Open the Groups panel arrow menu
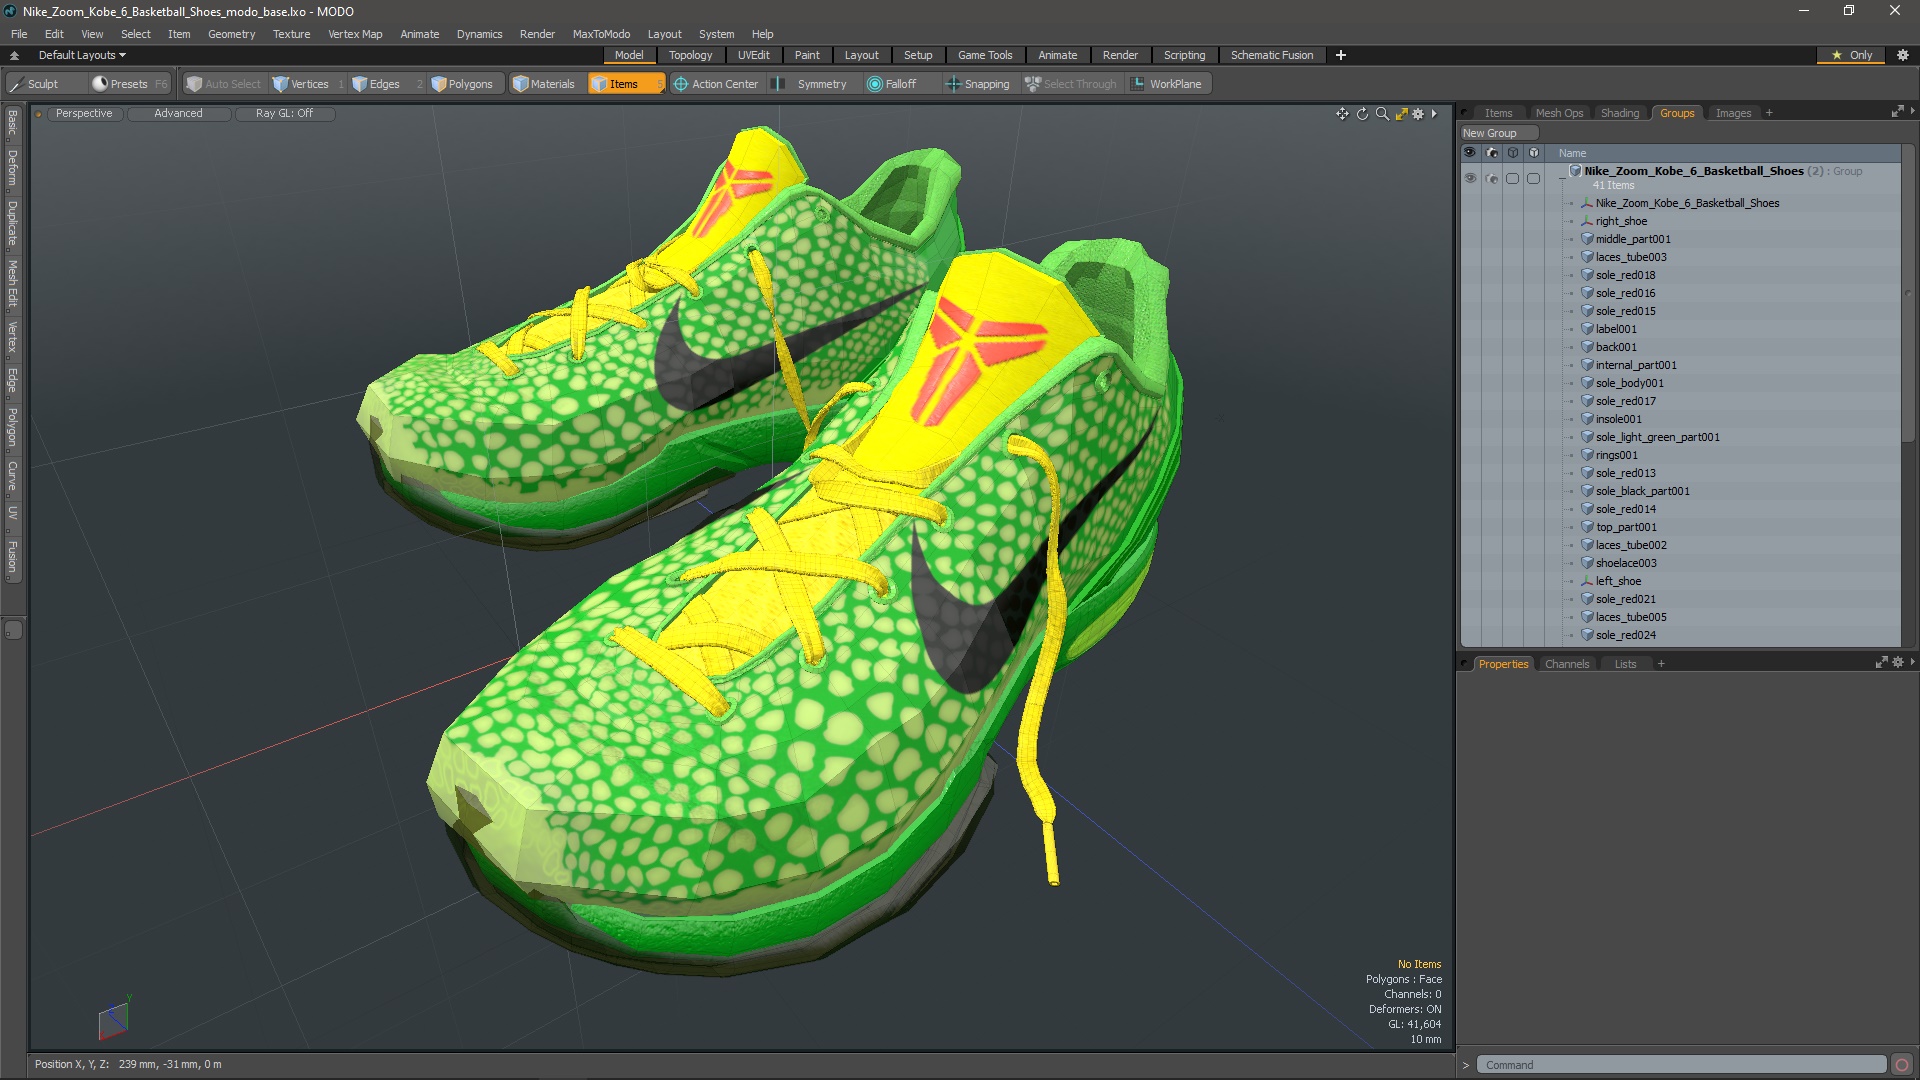 point(1912,111)
